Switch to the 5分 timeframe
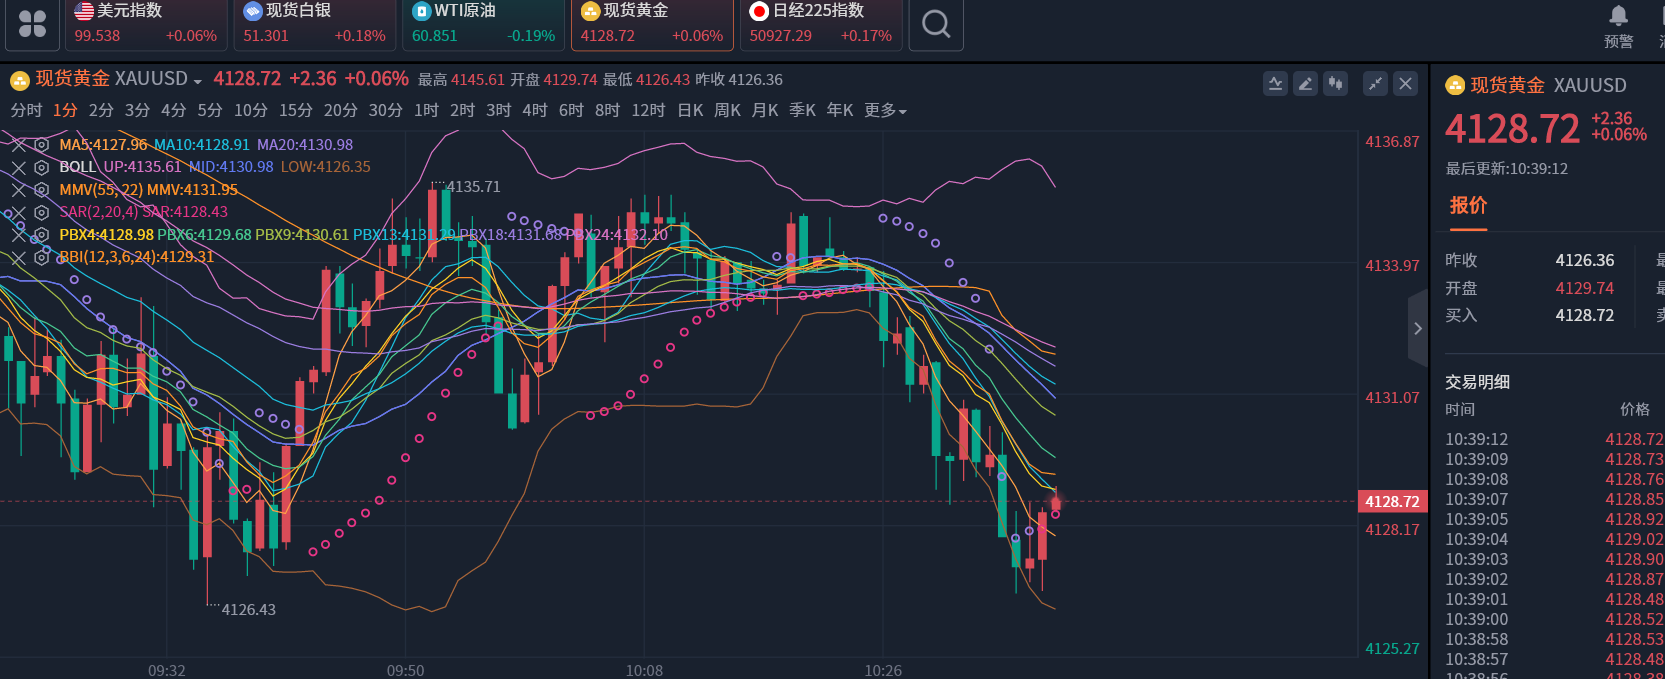The image size is (1665, 679). (210, 110)
